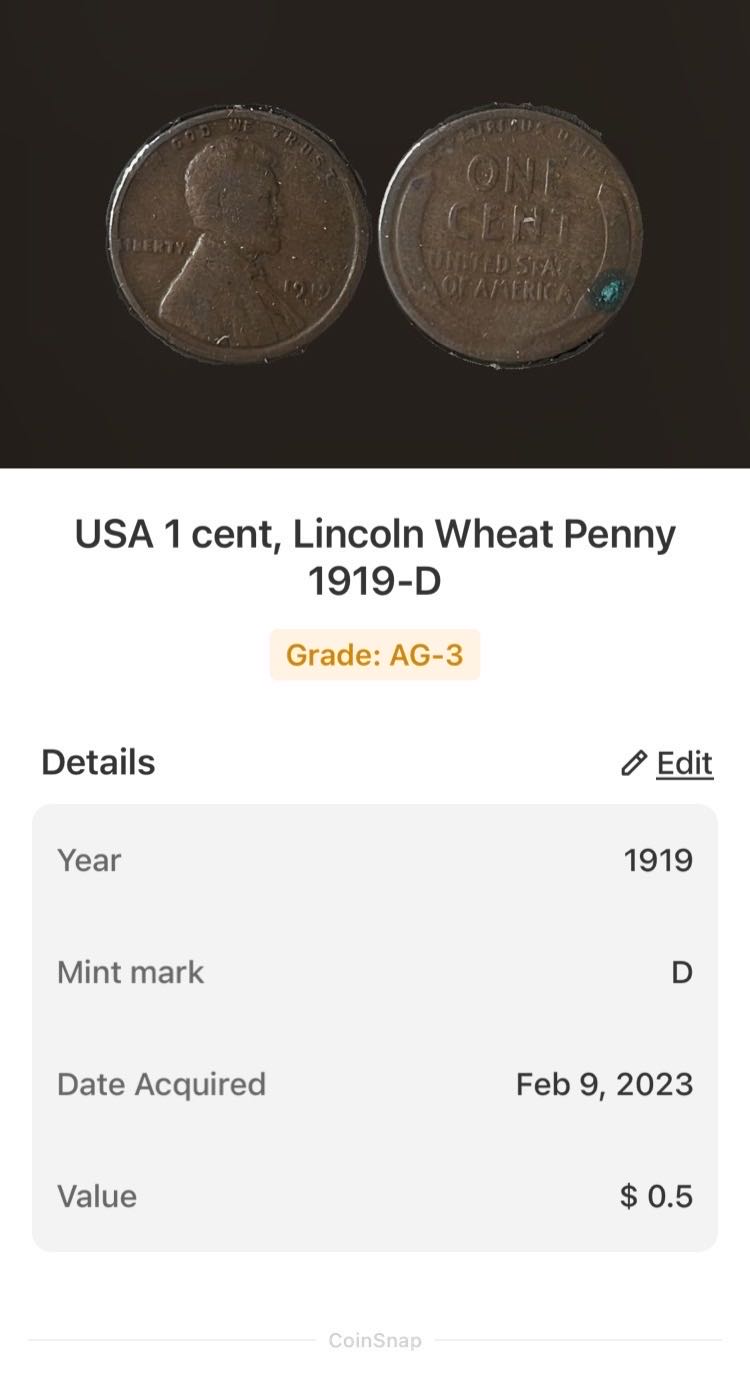The image size is (750, 1388).
Task: Select the Year row label
Action: [89, 860]
